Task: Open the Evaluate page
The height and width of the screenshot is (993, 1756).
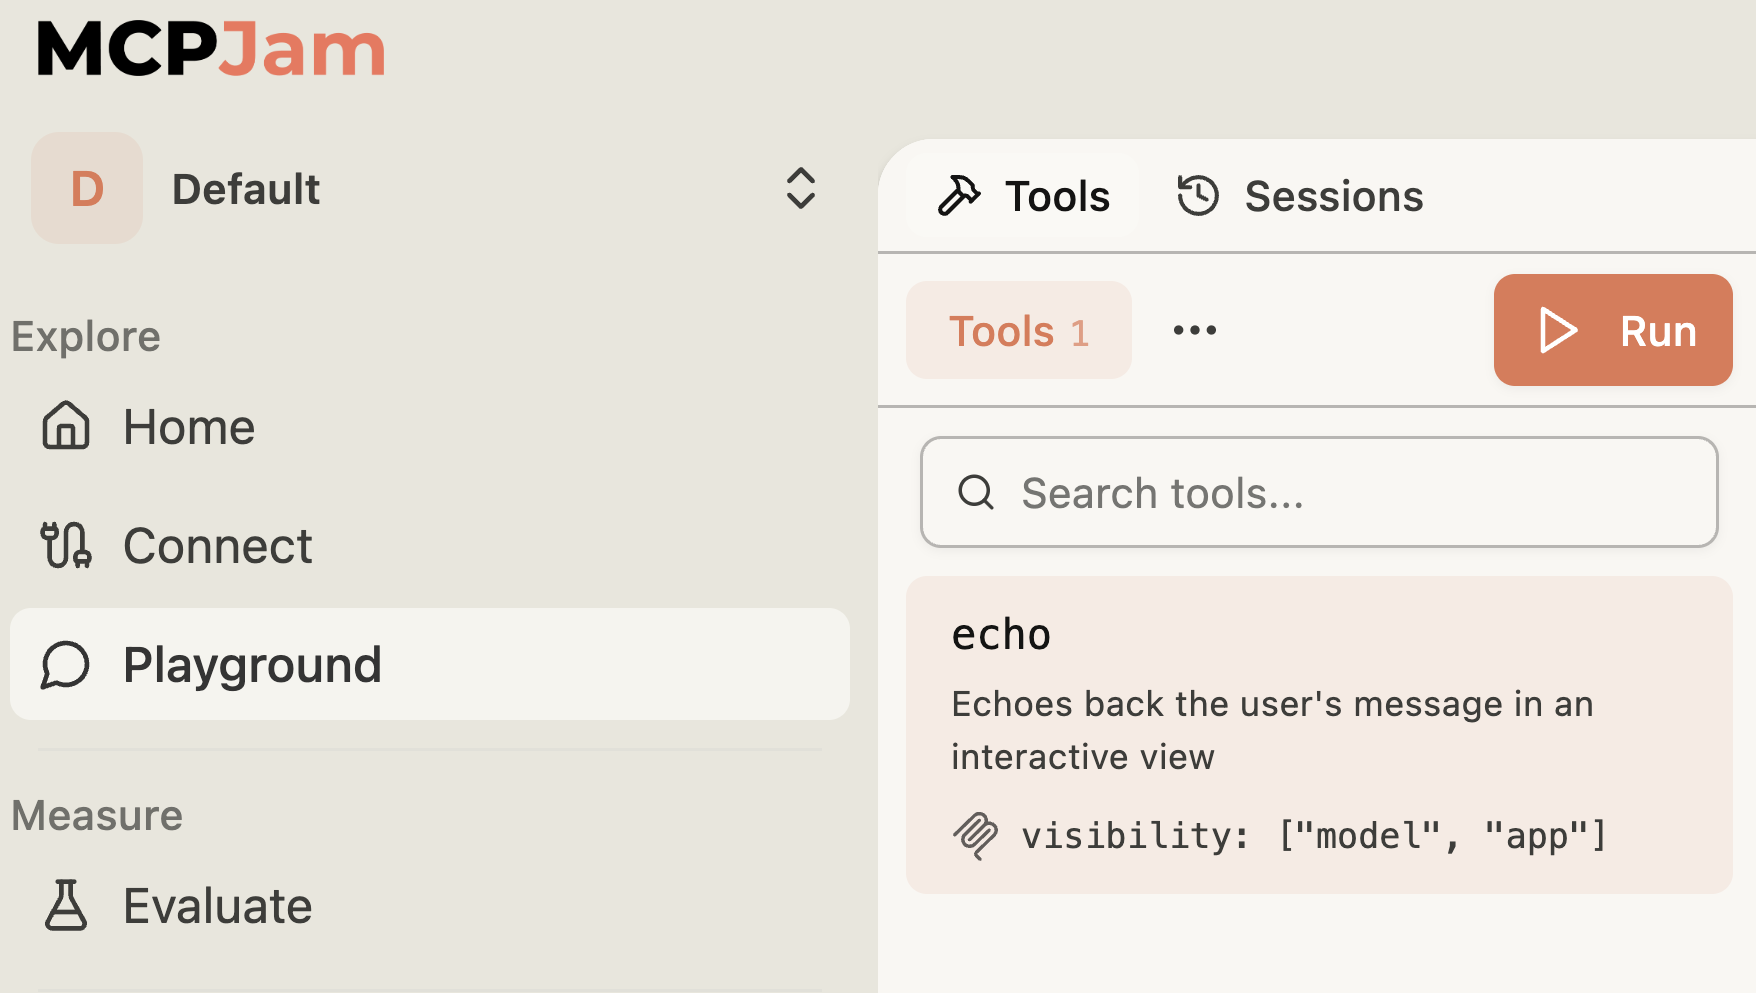Action: click(430, 906)
